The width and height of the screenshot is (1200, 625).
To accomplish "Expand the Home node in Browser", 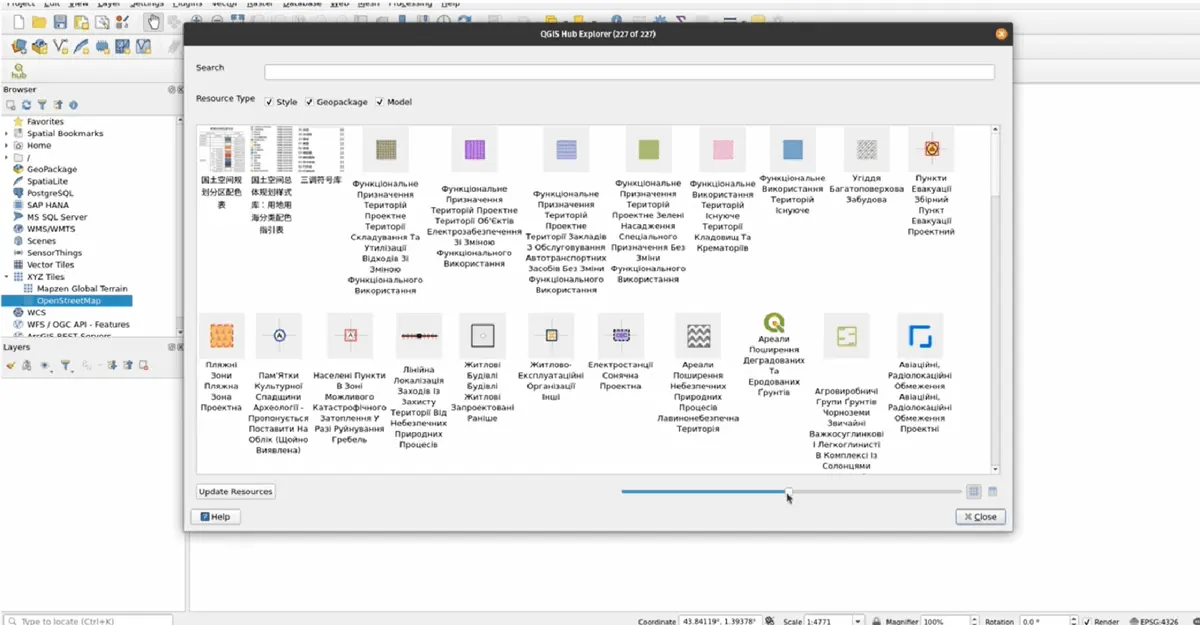I will coord(7,146).
